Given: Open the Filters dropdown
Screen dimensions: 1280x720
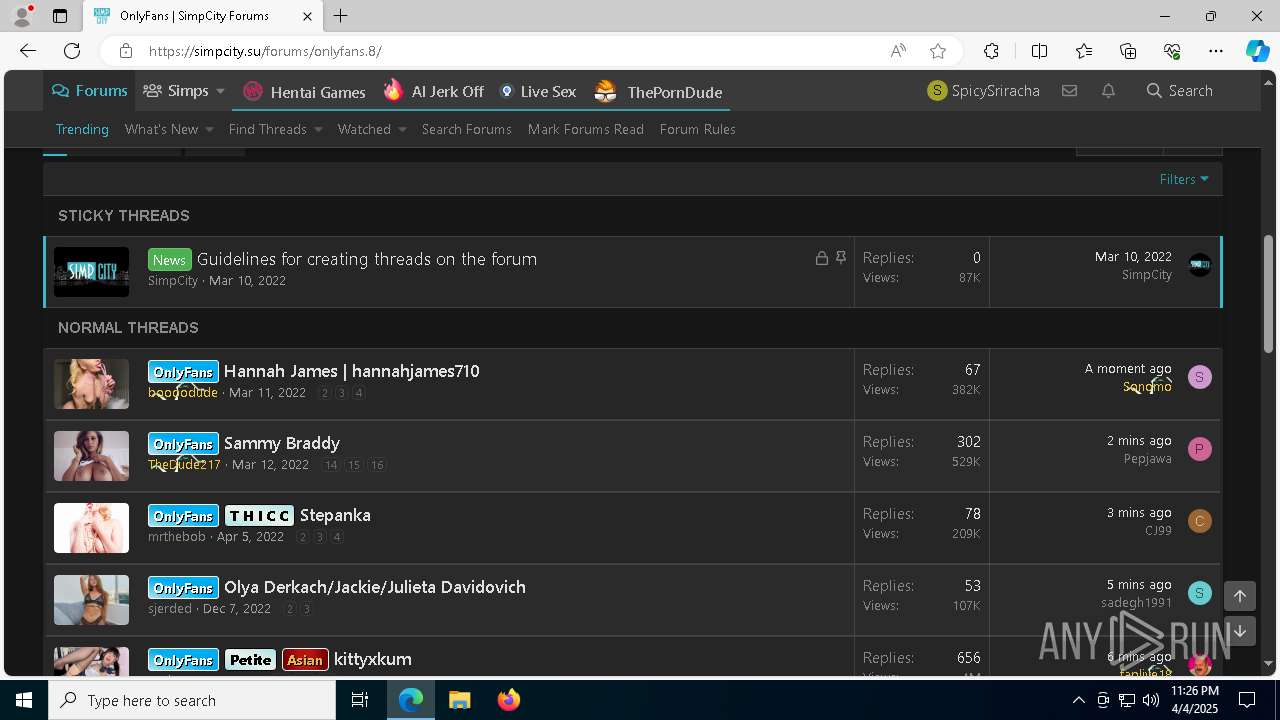Looking at the screenshot, I should 1184,179.
